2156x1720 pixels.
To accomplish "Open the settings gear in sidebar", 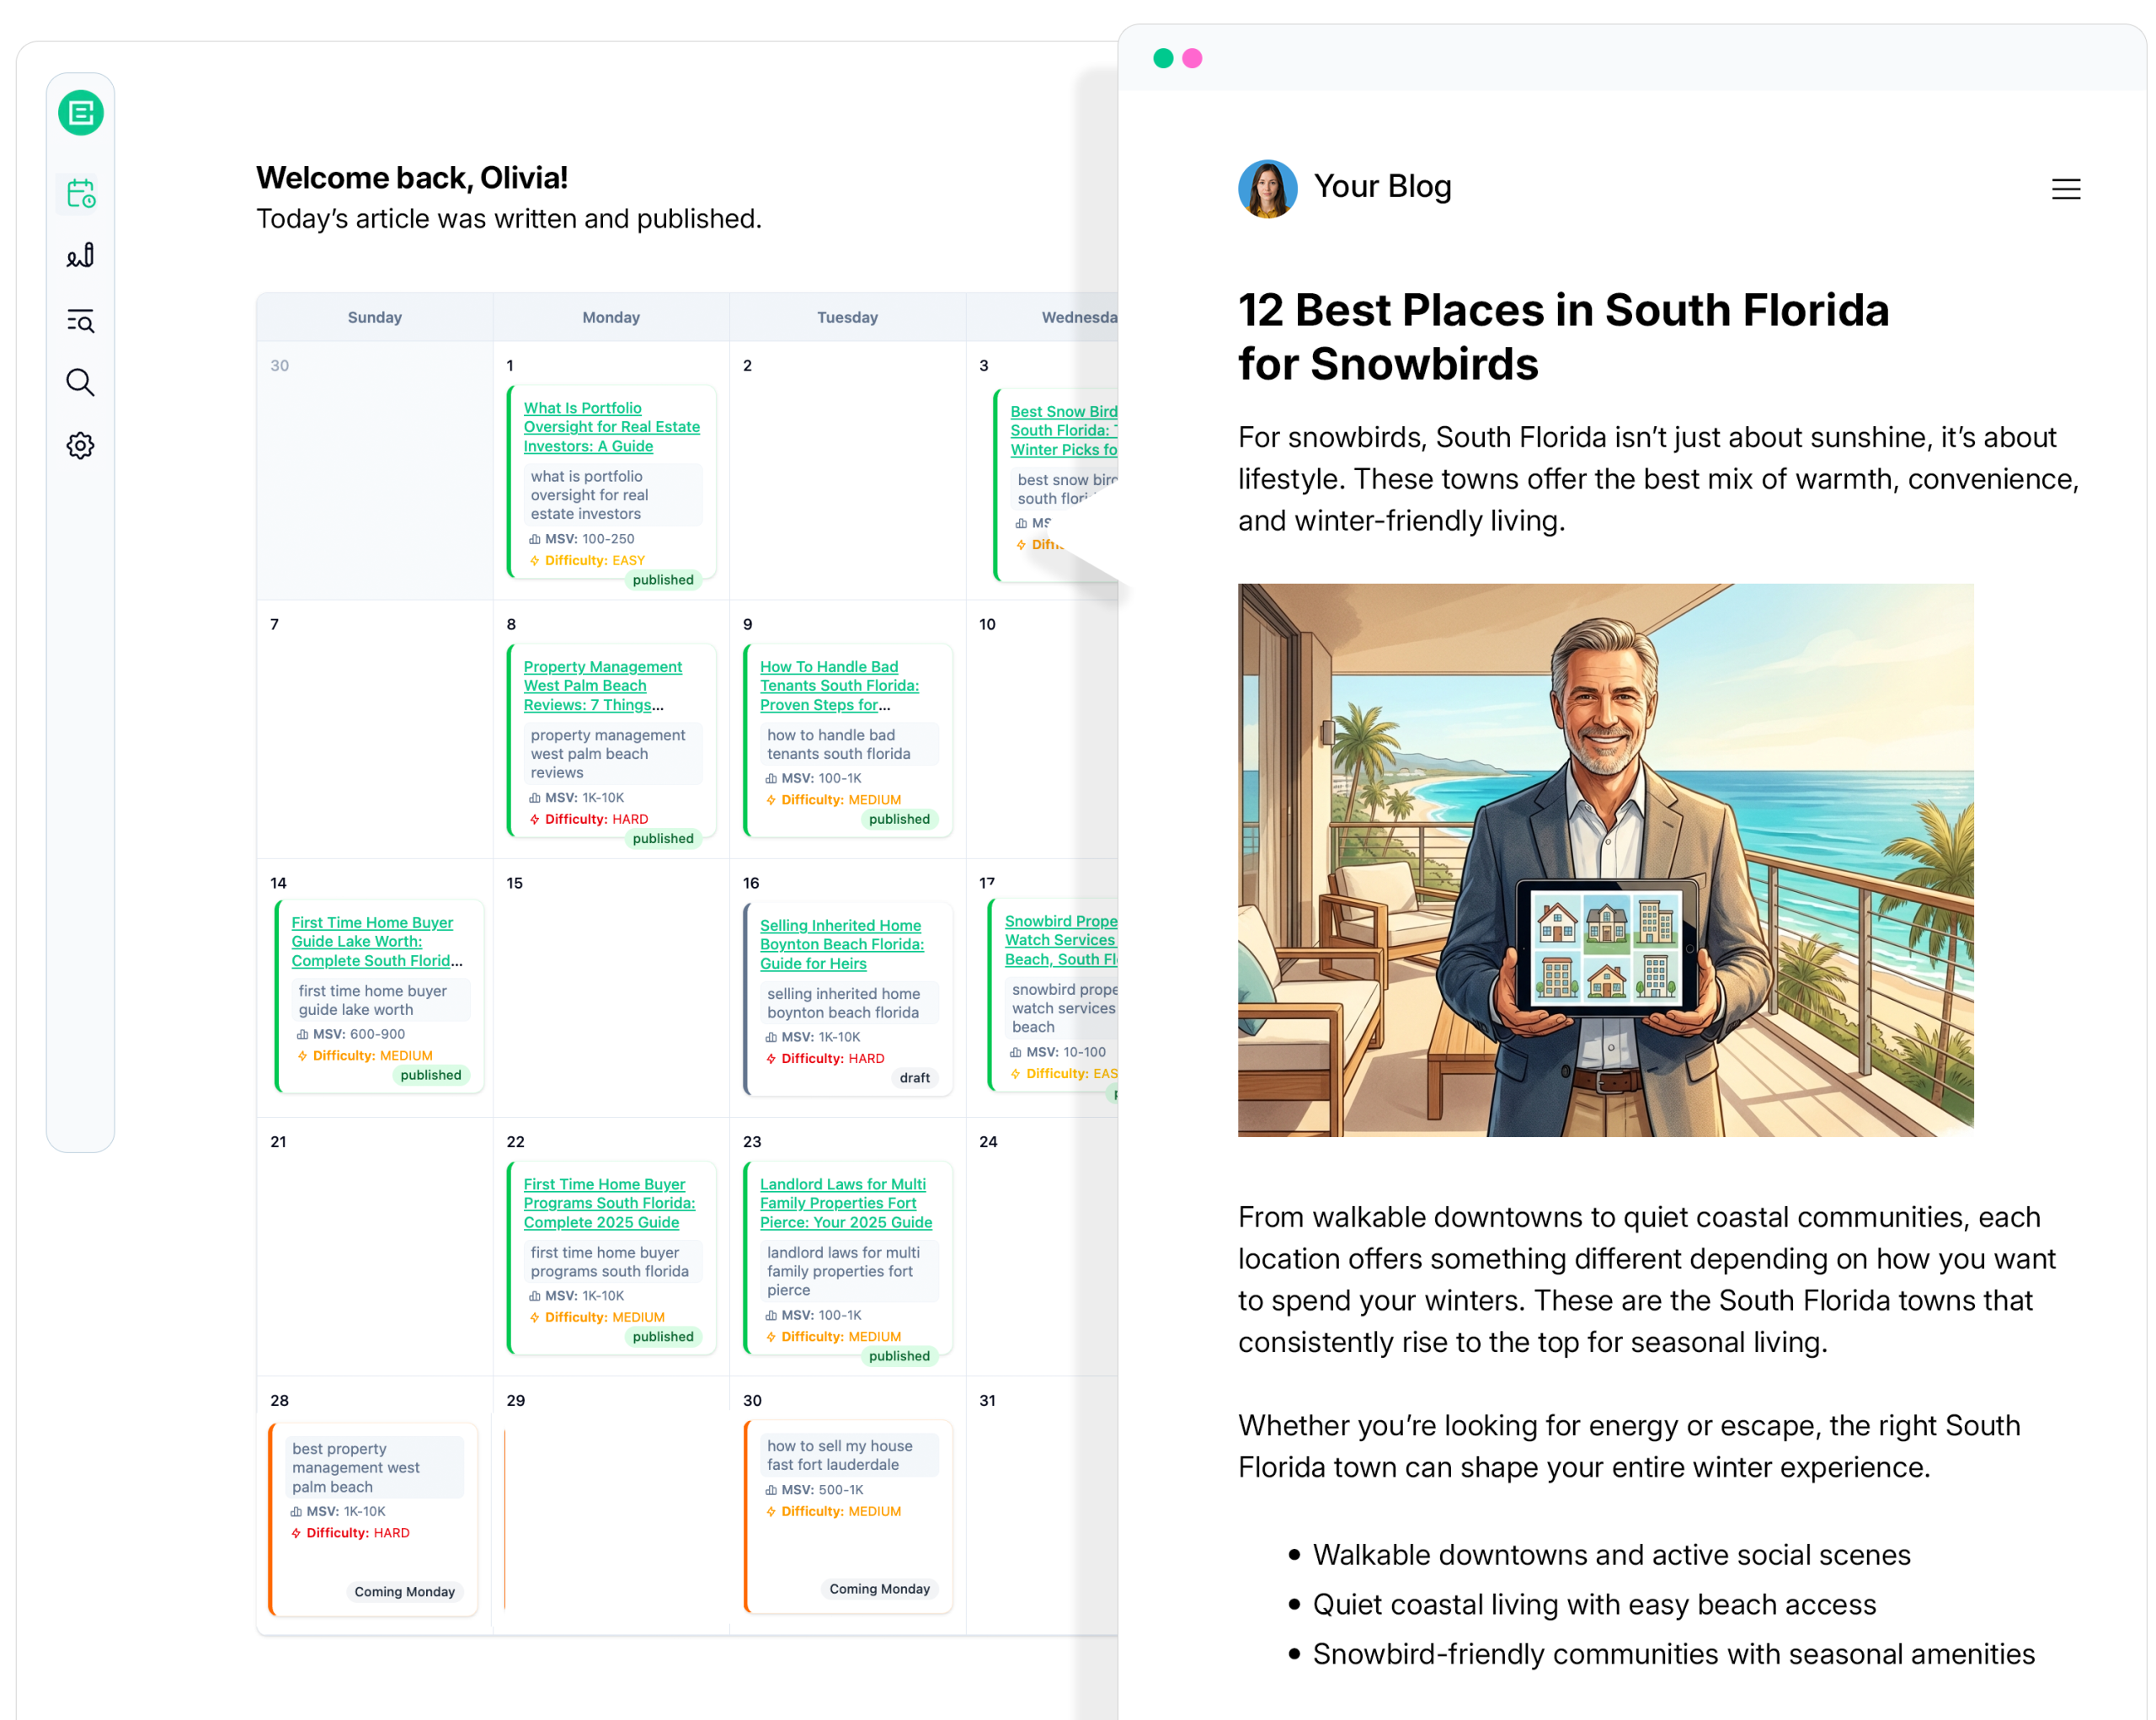I will 81,446.
